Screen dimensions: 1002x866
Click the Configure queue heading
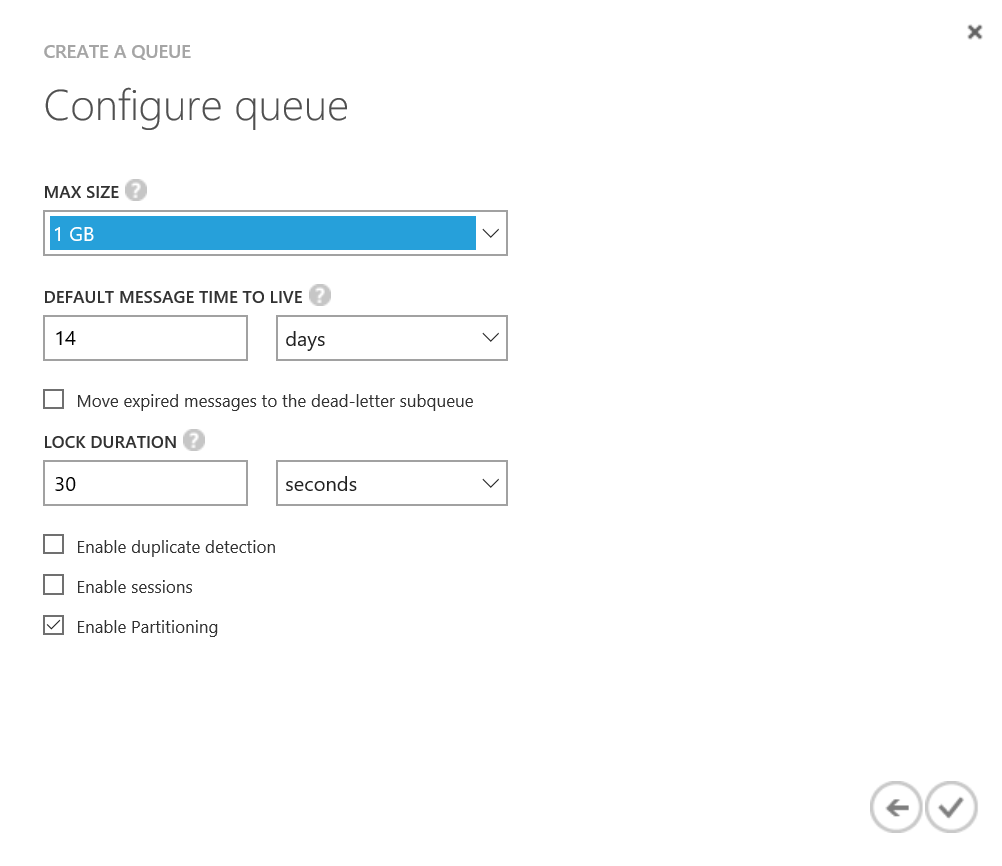click(196, 106)
